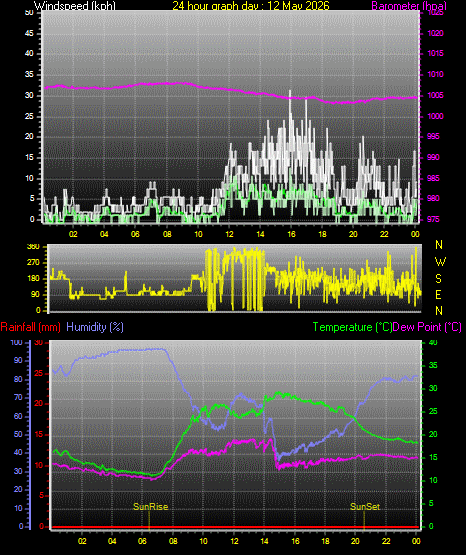
Task: Click the 'Barometer (hpa)' axis title
Action: coord(409,6)
